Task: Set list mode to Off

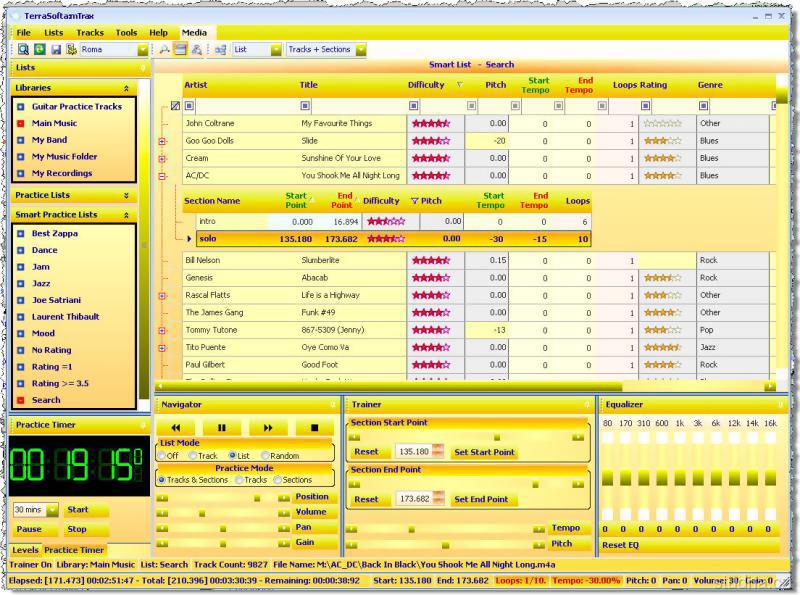Action: [162, 455]
